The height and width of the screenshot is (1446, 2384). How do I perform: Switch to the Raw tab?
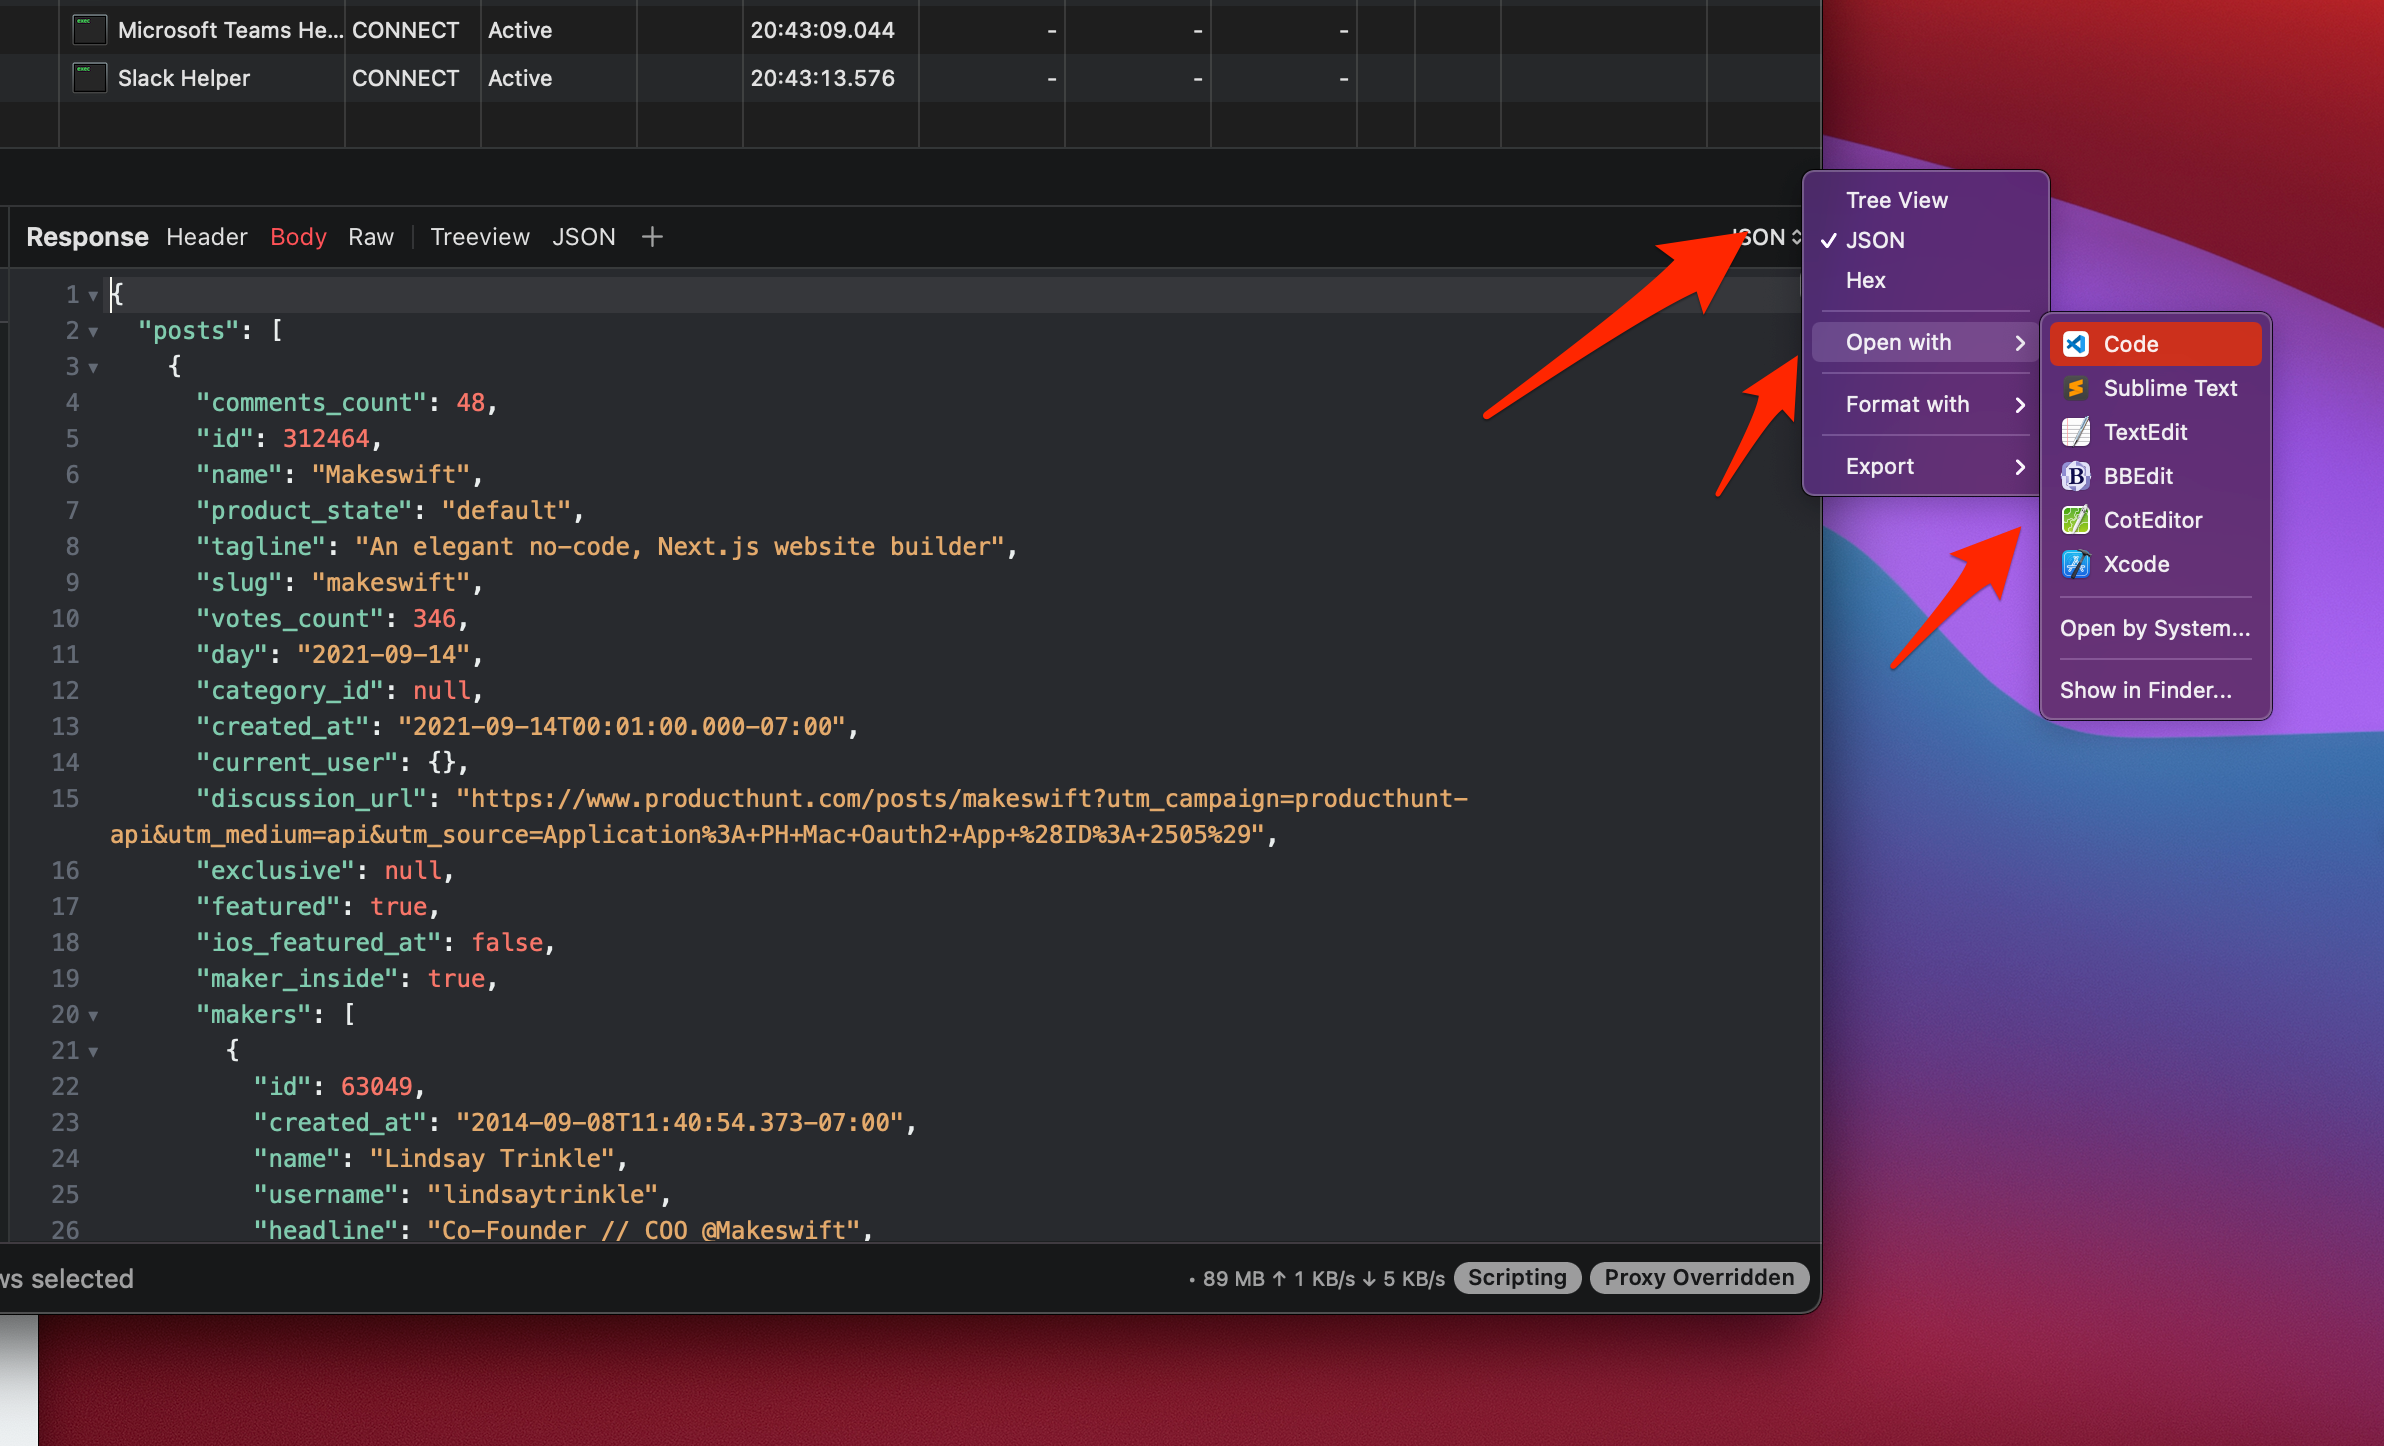click(x=371, y=237)
